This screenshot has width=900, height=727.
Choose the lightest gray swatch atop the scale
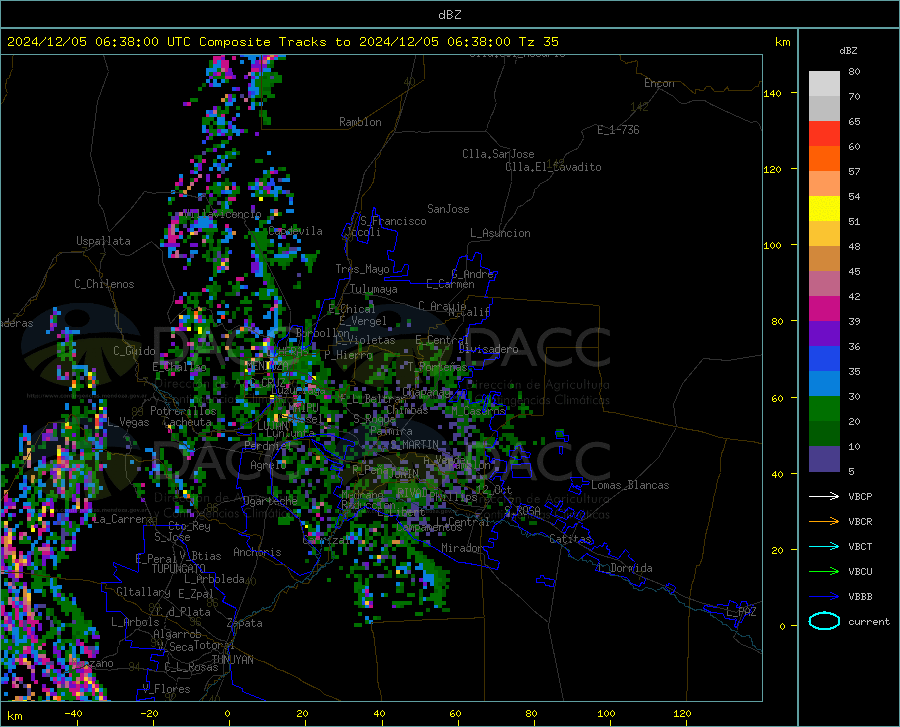coord(824,84)
